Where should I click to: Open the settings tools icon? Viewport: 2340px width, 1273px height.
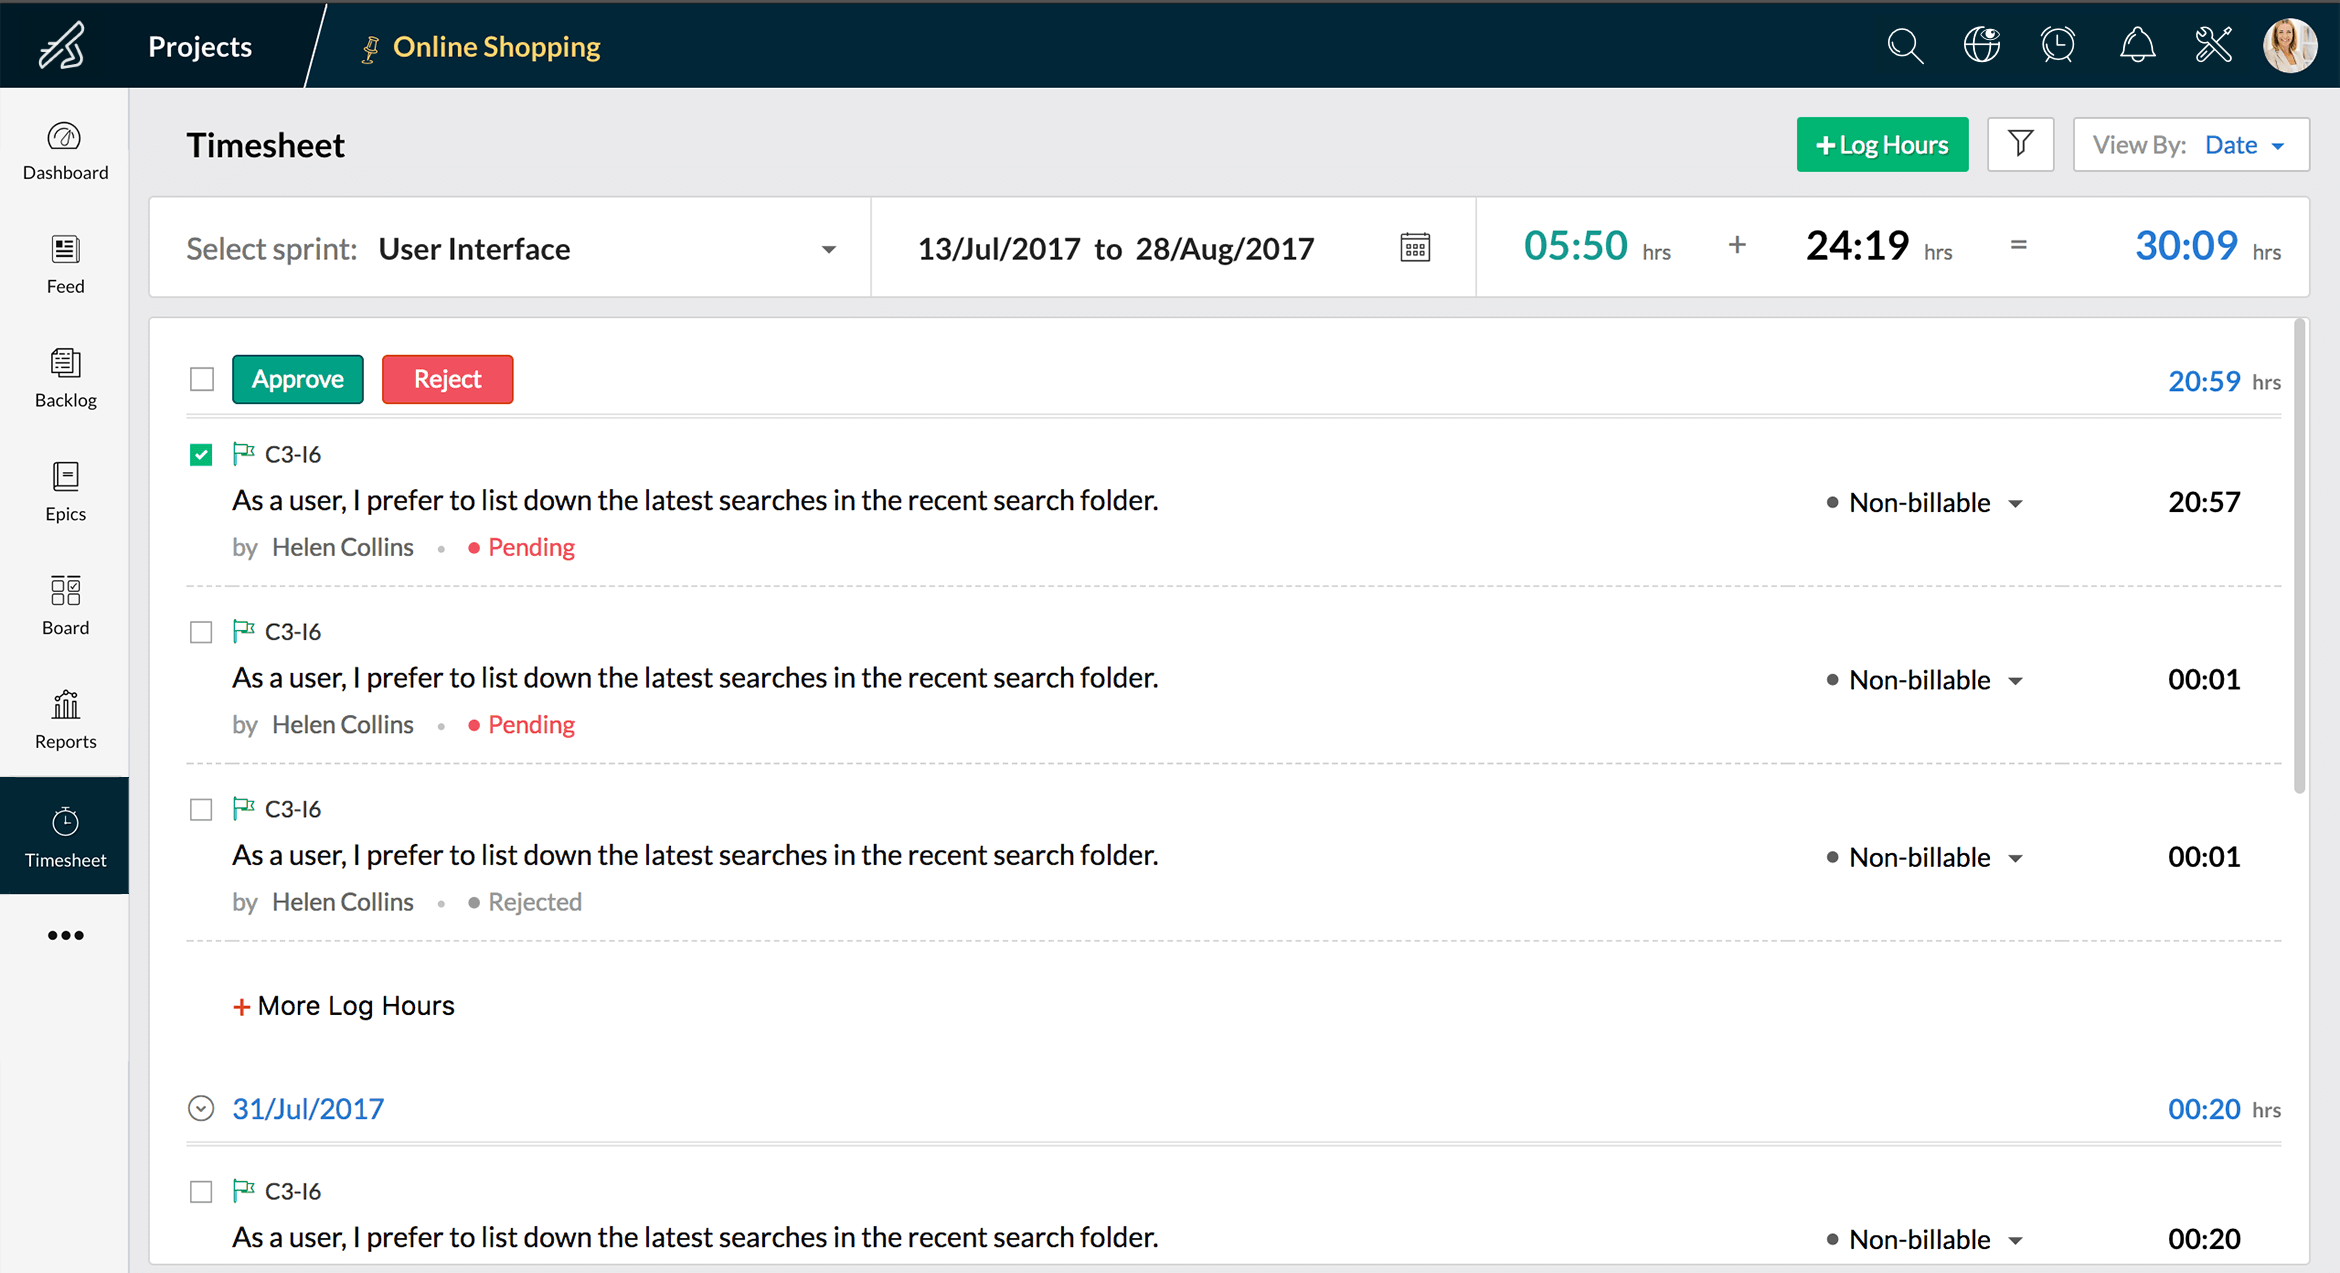tap(2213, 45)
